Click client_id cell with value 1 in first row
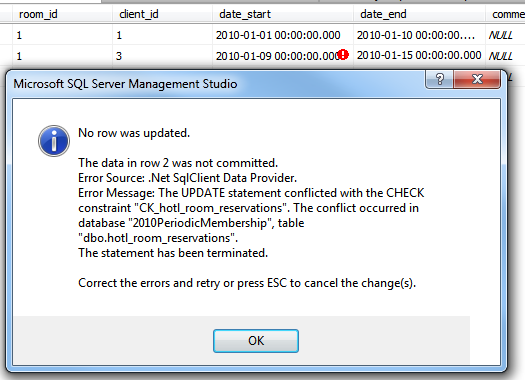525x380 pixels. coord(162,35)
